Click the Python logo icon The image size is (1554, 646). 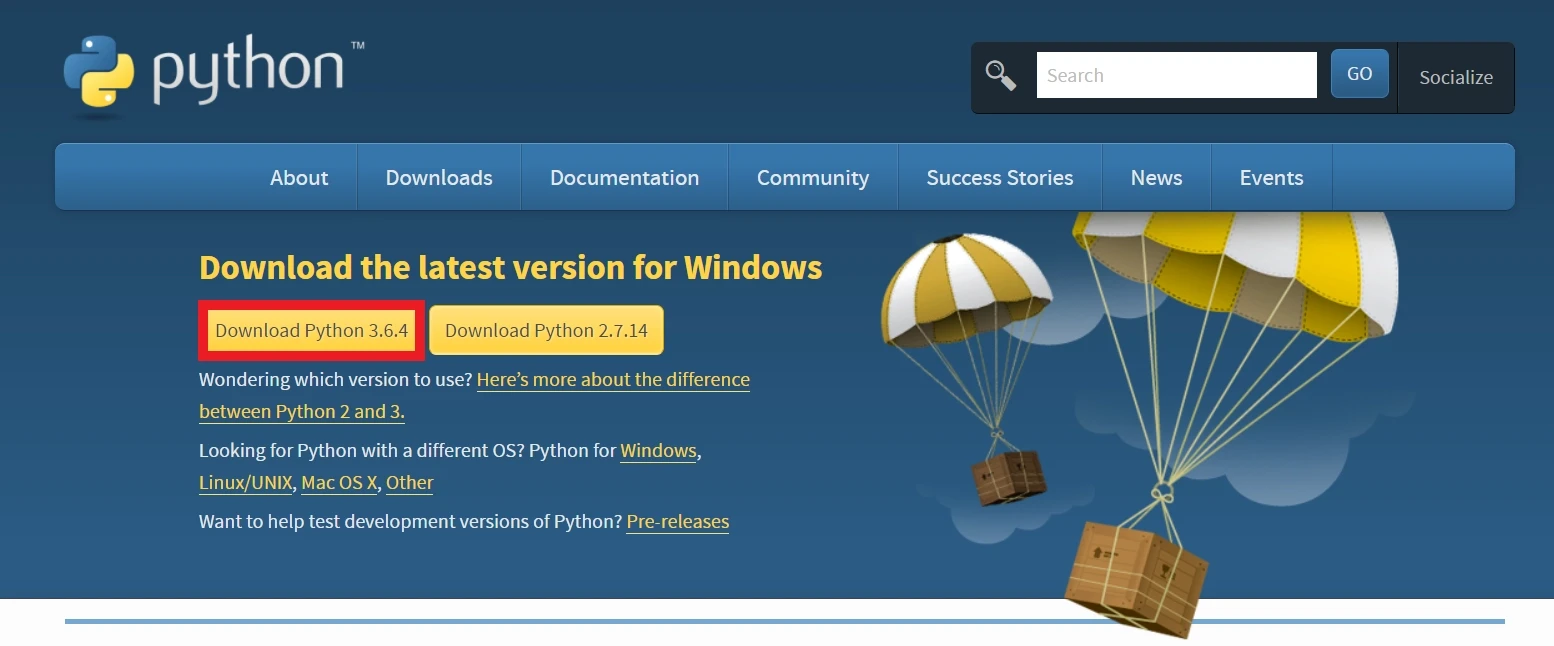[x=98, y=72]
